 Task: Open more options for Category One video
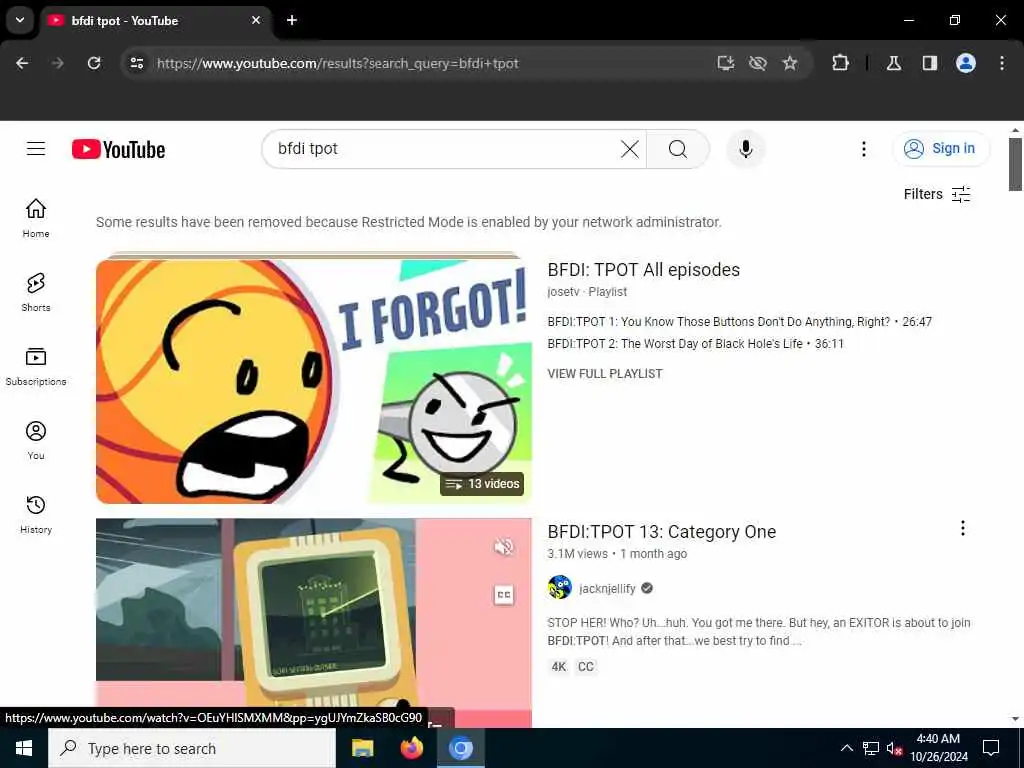pos(962,528)
